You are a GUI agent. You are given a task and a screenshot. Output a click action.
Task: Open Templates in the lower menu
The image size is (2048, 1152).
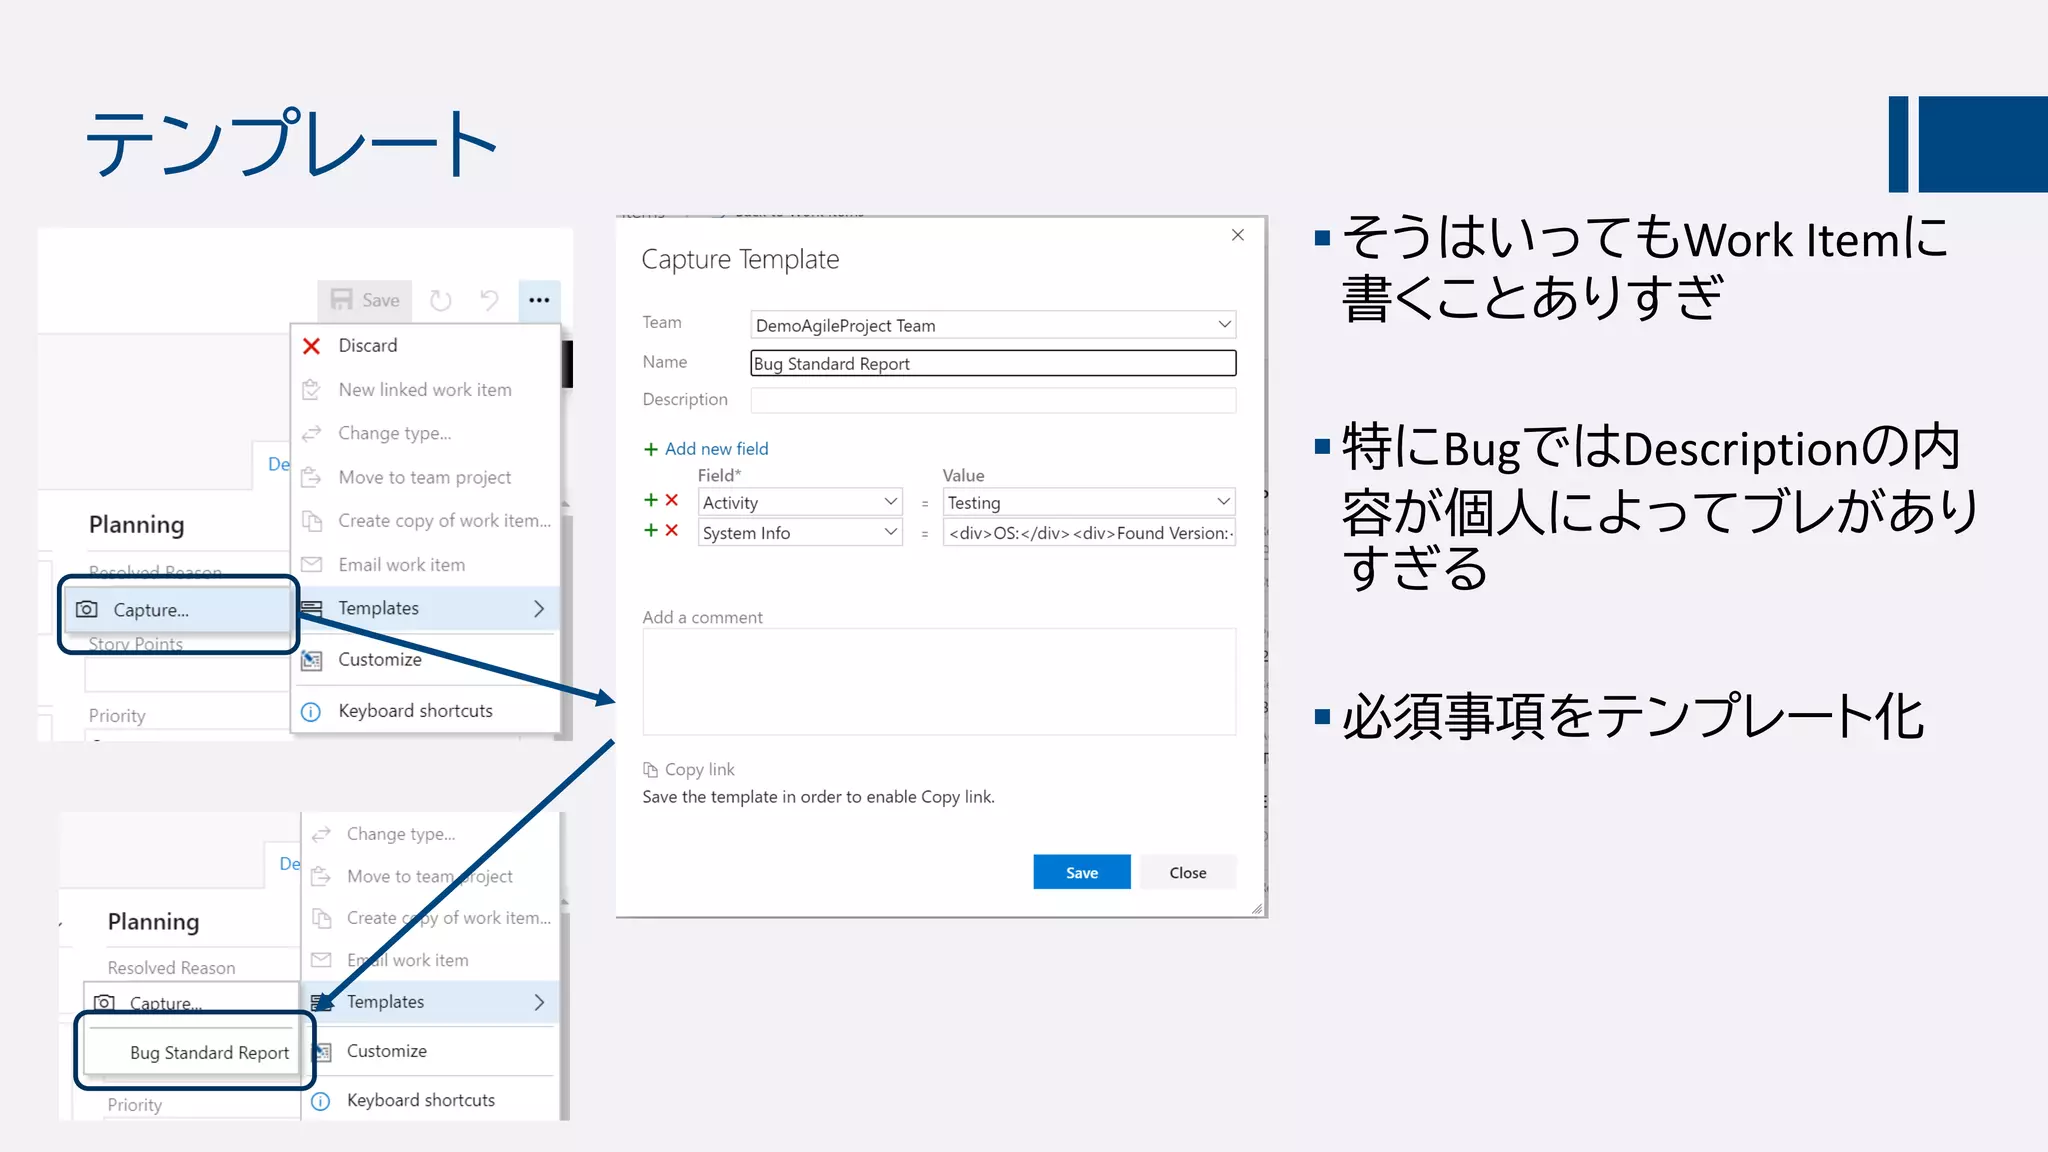[430, 1002]
